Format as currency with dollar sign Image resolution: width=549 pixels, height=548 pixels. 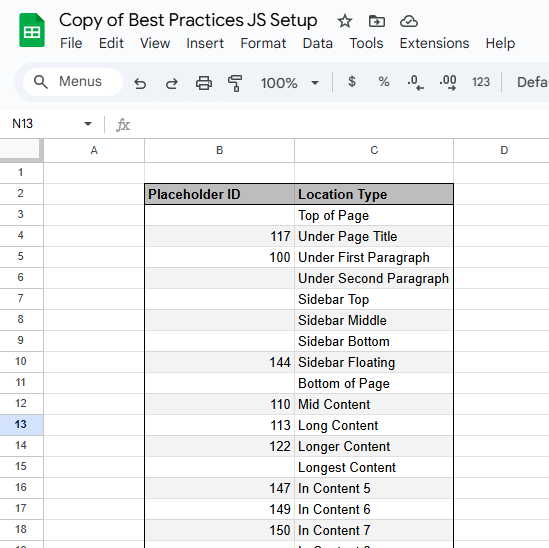coord(352,82)
